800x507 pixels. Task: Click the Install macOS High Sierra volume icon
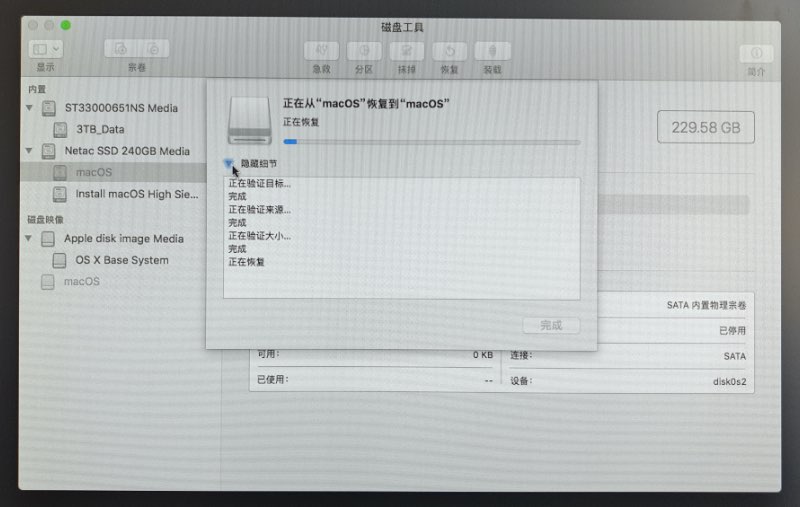60,194
